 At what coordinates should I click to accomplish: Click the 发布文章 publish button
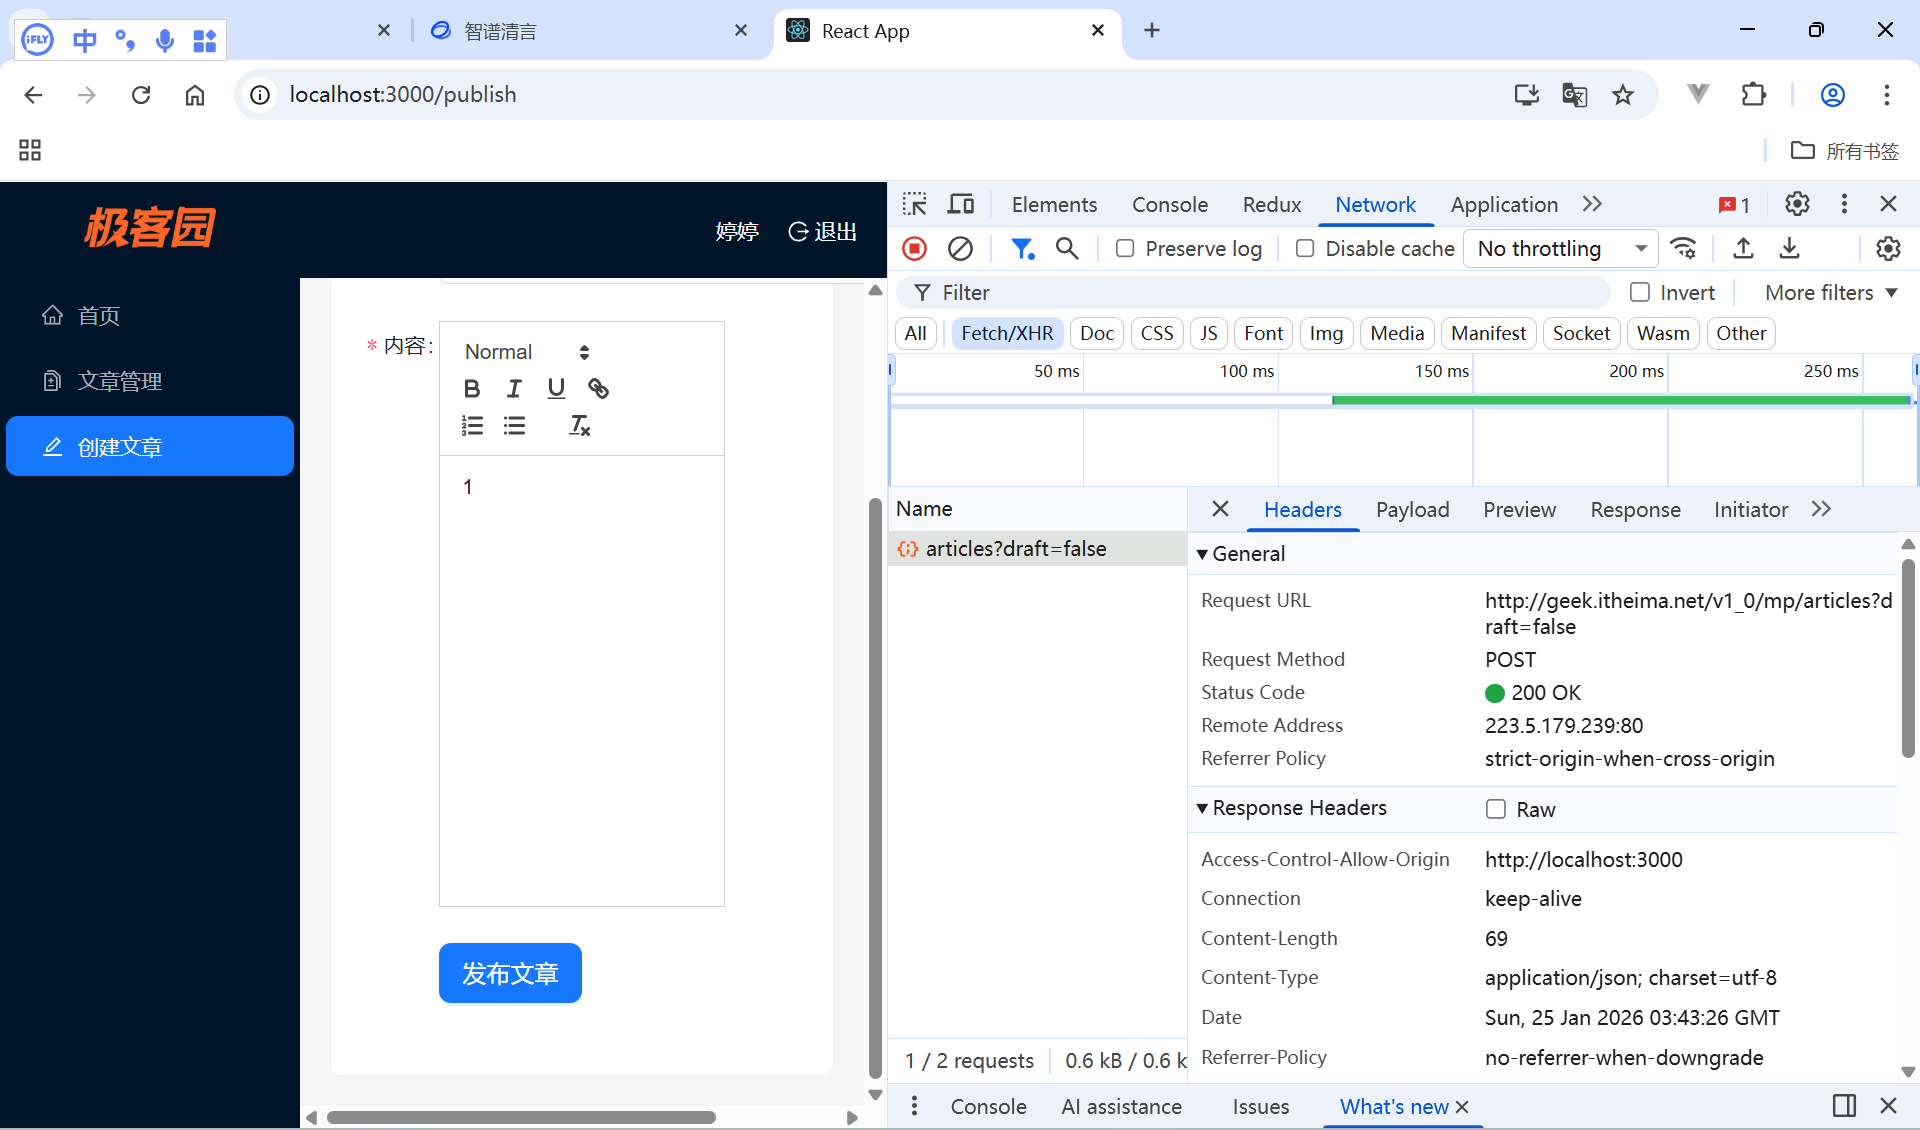tap(510, 973)
